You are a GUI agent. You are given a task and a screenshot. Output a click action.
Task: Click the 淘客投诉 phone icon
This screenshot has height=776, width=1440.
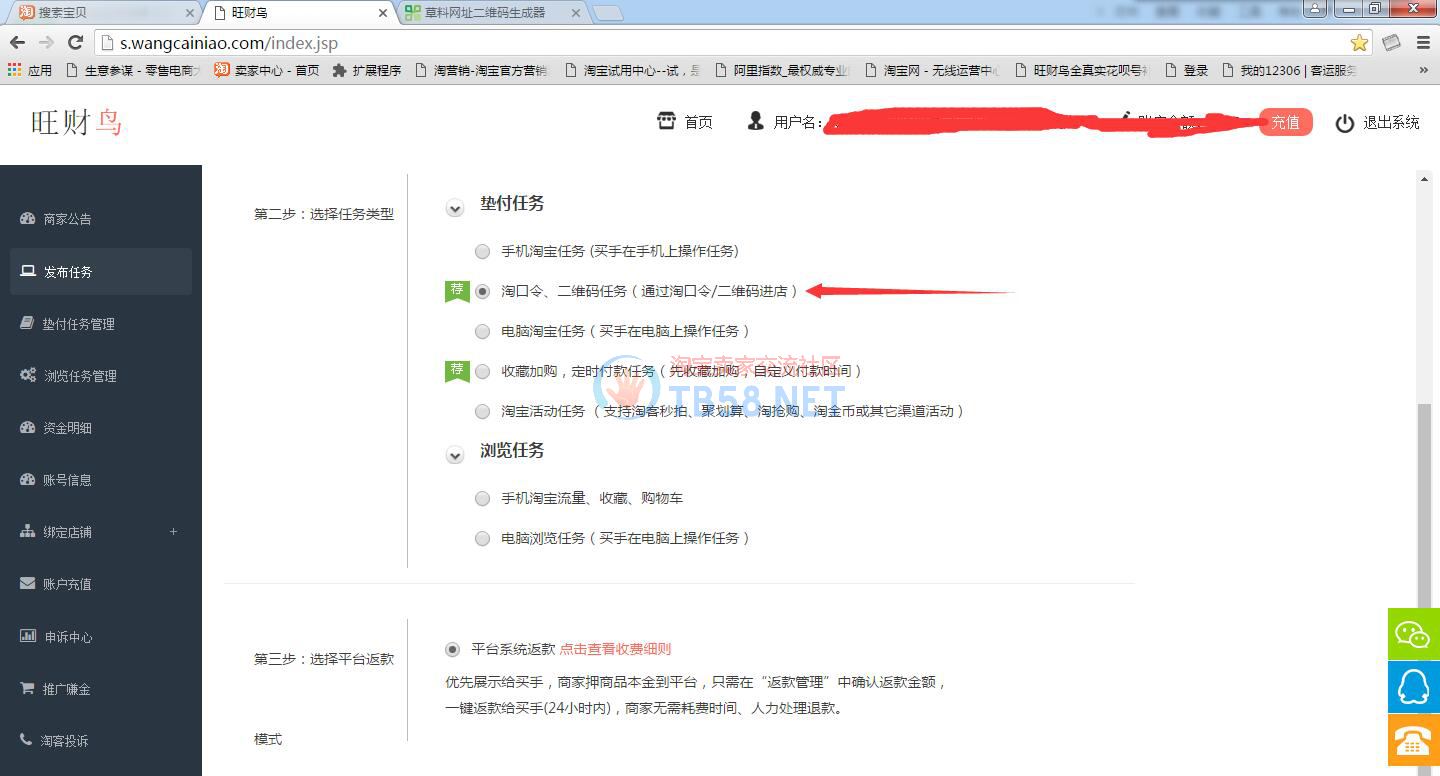coord(26,740)
